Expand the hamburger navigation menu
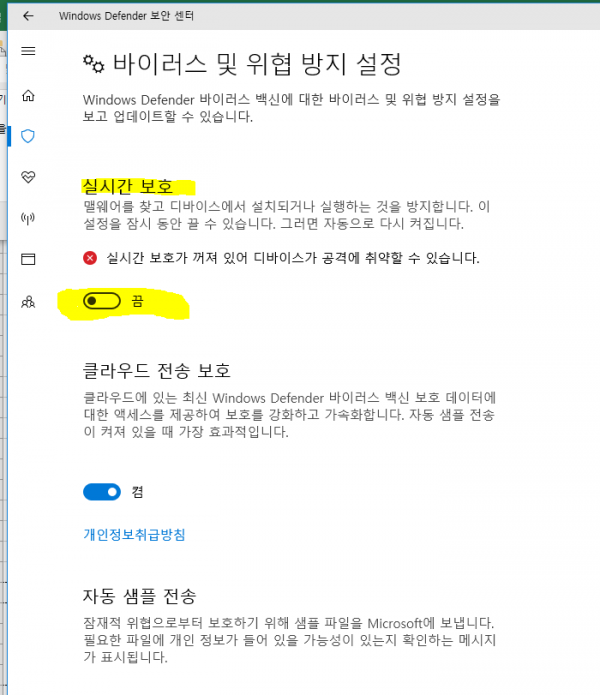600x695 pixels. pos(28,51)
